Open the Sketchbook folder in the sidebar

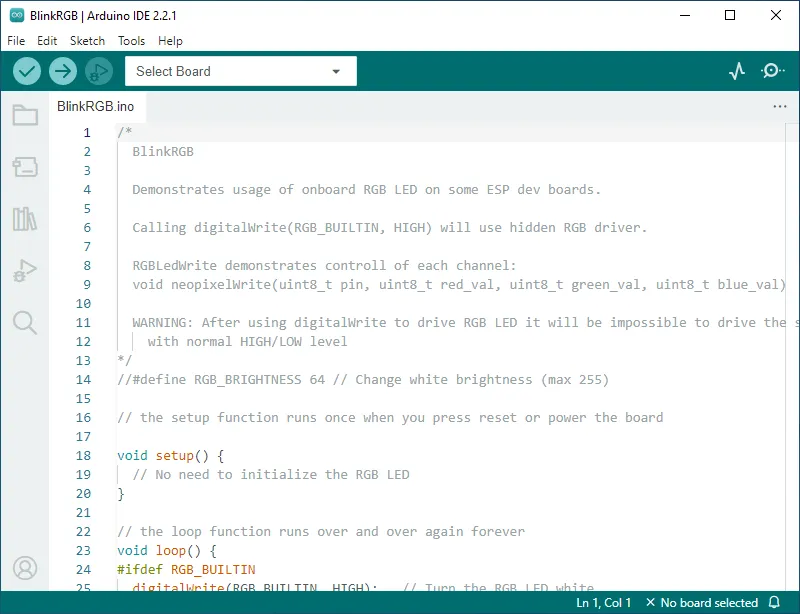pyautogui.click(x=25, y=114)
